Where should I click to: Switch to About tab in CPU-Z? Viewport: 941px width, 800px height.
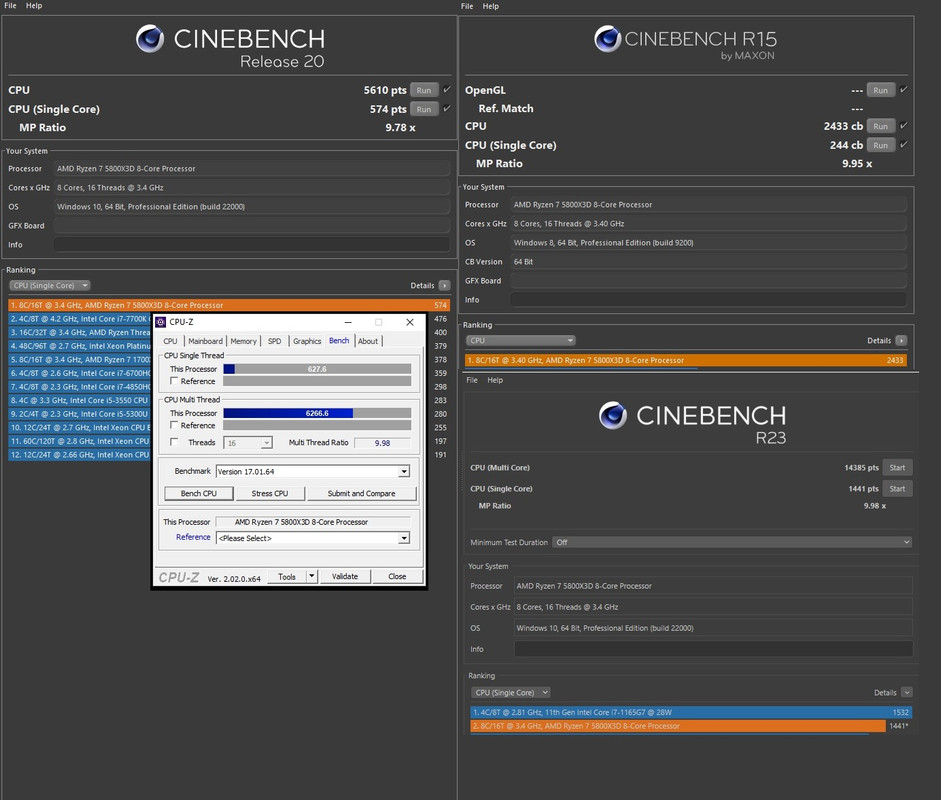point(368,341)
